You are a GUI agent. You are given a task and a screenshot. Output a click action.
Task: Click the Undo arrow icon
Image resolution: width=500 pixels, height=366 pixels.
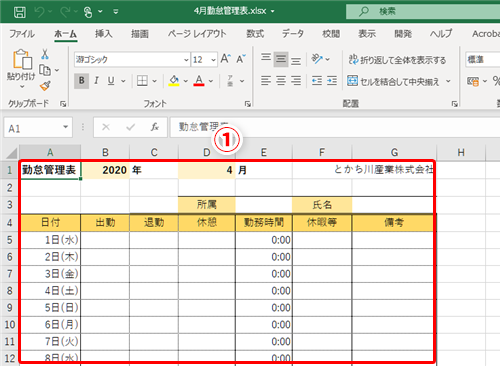40,12
